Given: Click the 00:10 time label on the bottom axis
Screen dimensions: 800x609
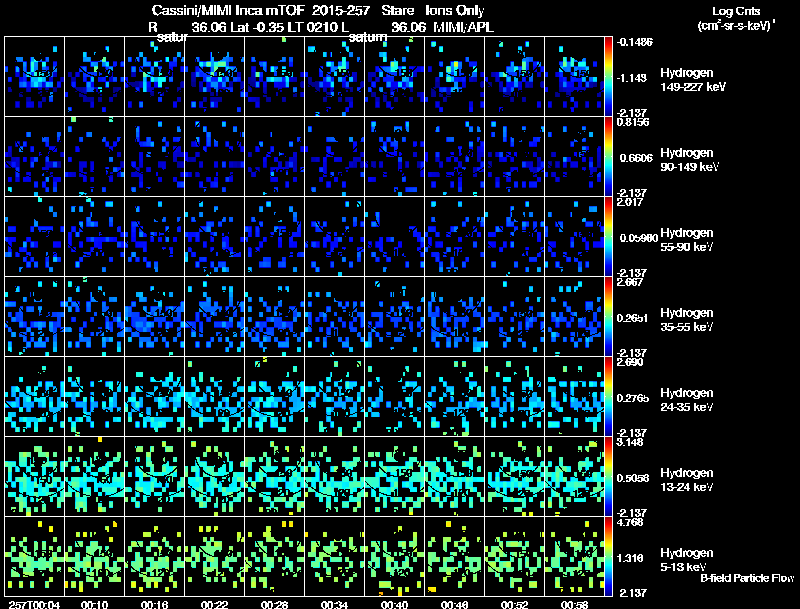Looking at the screenshot, I should pos(96,604).
